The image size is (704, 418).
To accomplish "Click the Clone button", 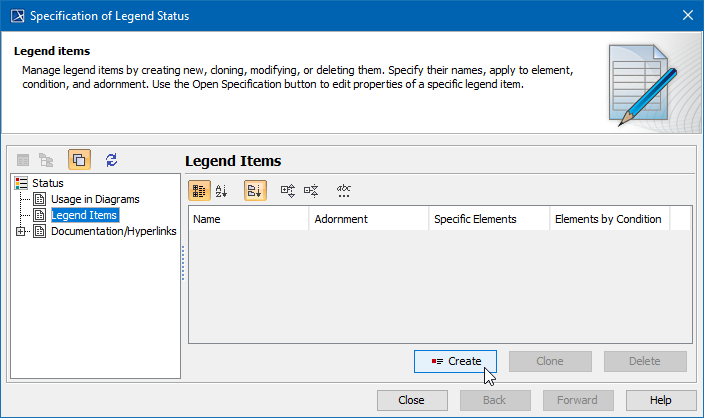I will pyautogui.click(x=550, y=361).
